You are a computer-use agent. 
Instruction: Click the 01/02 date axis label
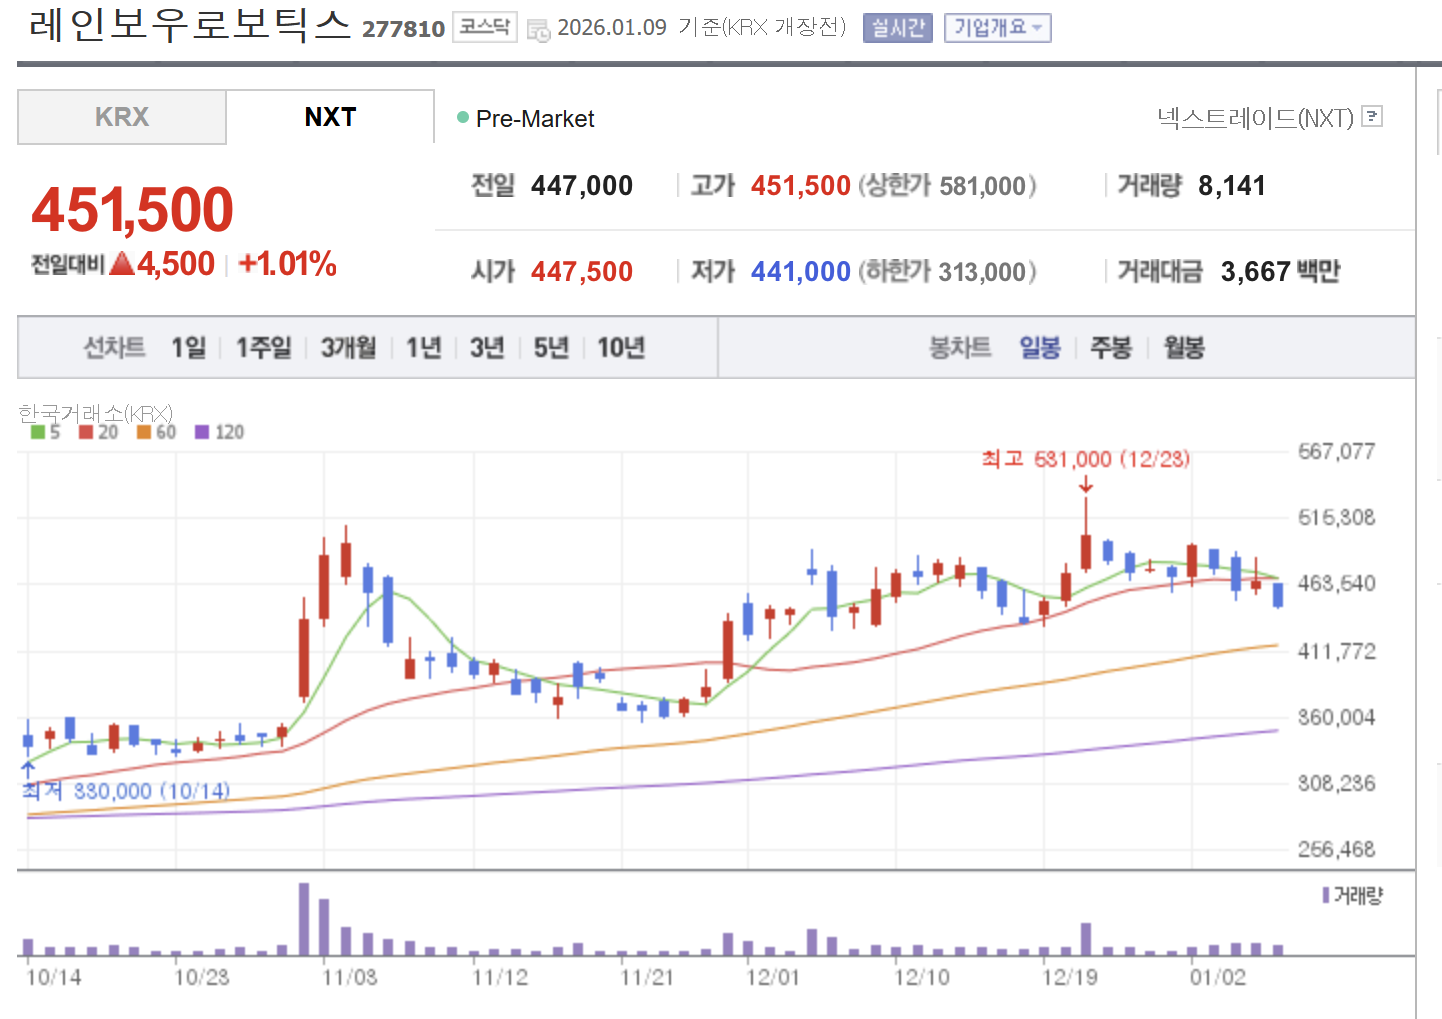(x=1218, y=977)
